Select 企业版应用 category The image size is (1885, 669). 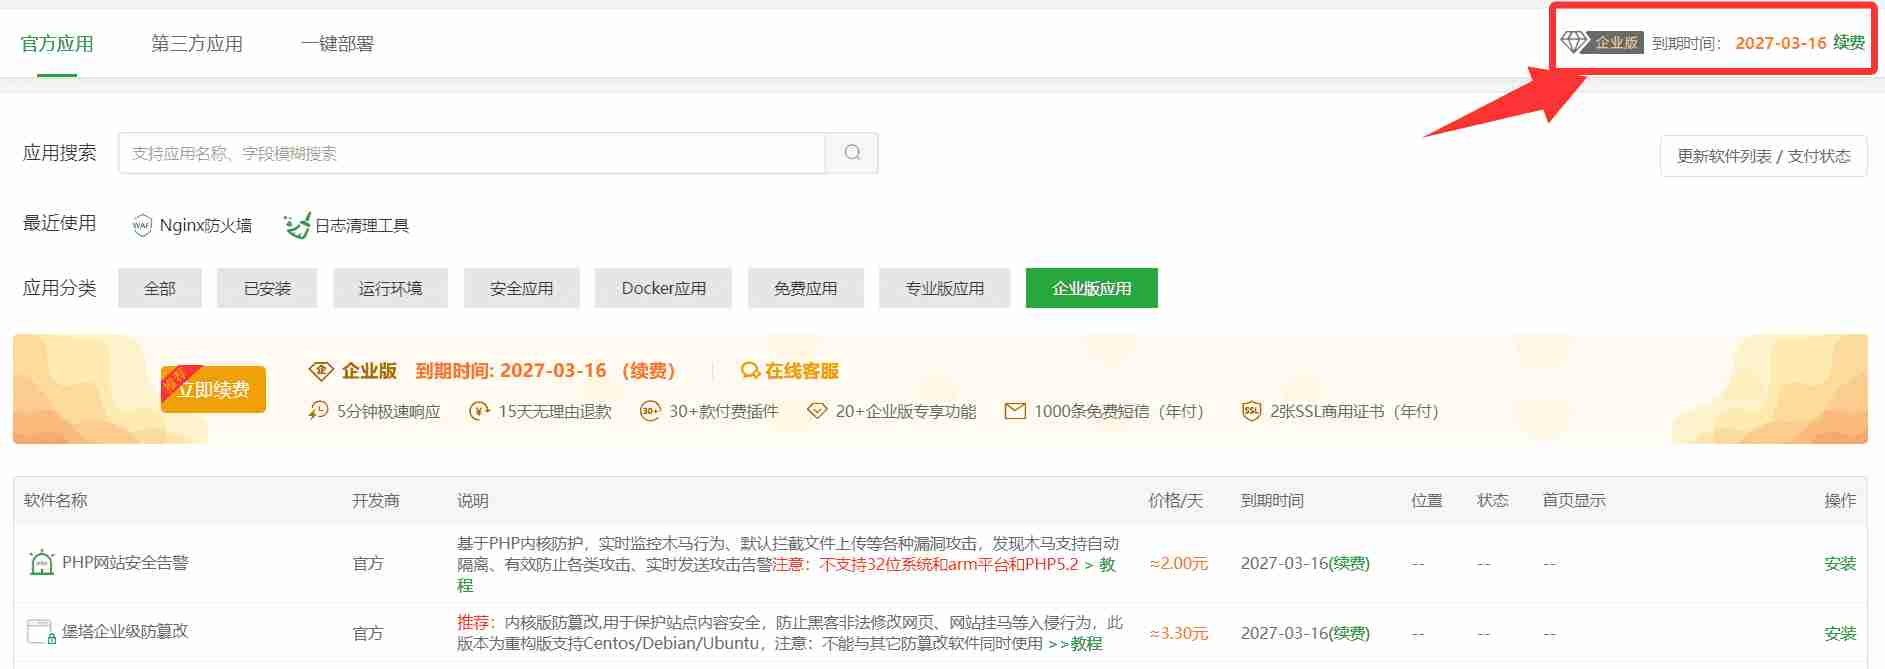click(1091, 288)
